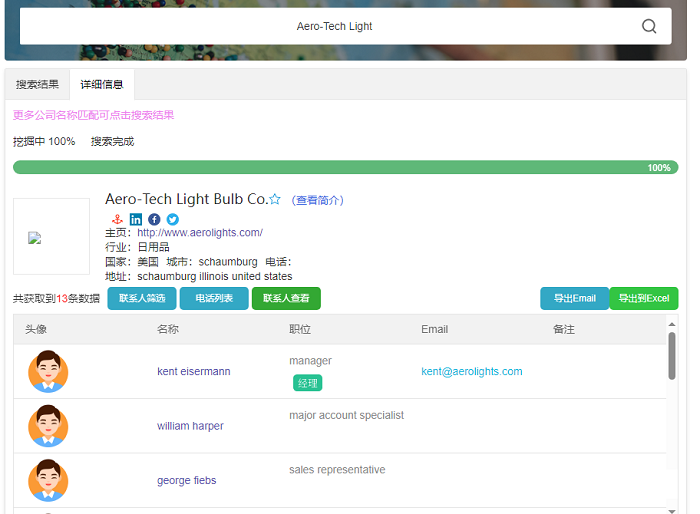Click the broken company logo thumbnail

coord(51,237)
